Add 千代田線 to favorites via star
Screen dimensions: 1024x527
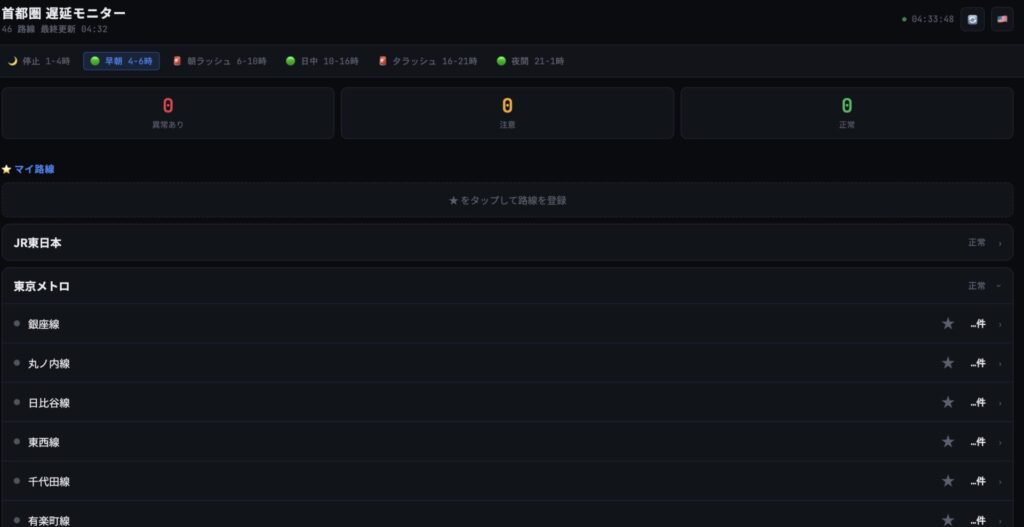[948, 481]
